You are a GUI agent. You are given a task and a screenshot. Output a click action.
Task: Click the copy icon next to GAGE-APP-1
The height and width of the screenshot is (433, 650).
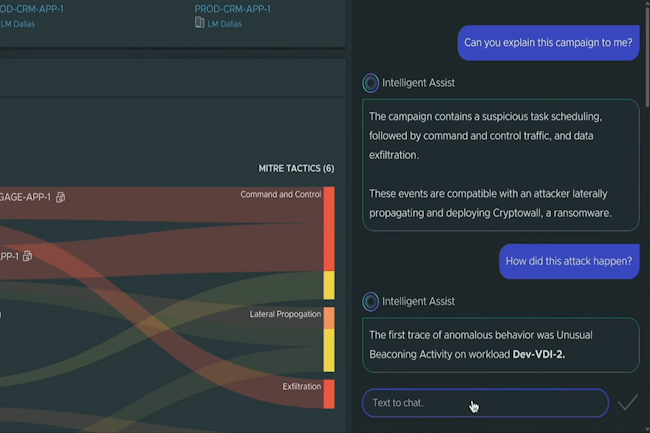tap(61, 198)
